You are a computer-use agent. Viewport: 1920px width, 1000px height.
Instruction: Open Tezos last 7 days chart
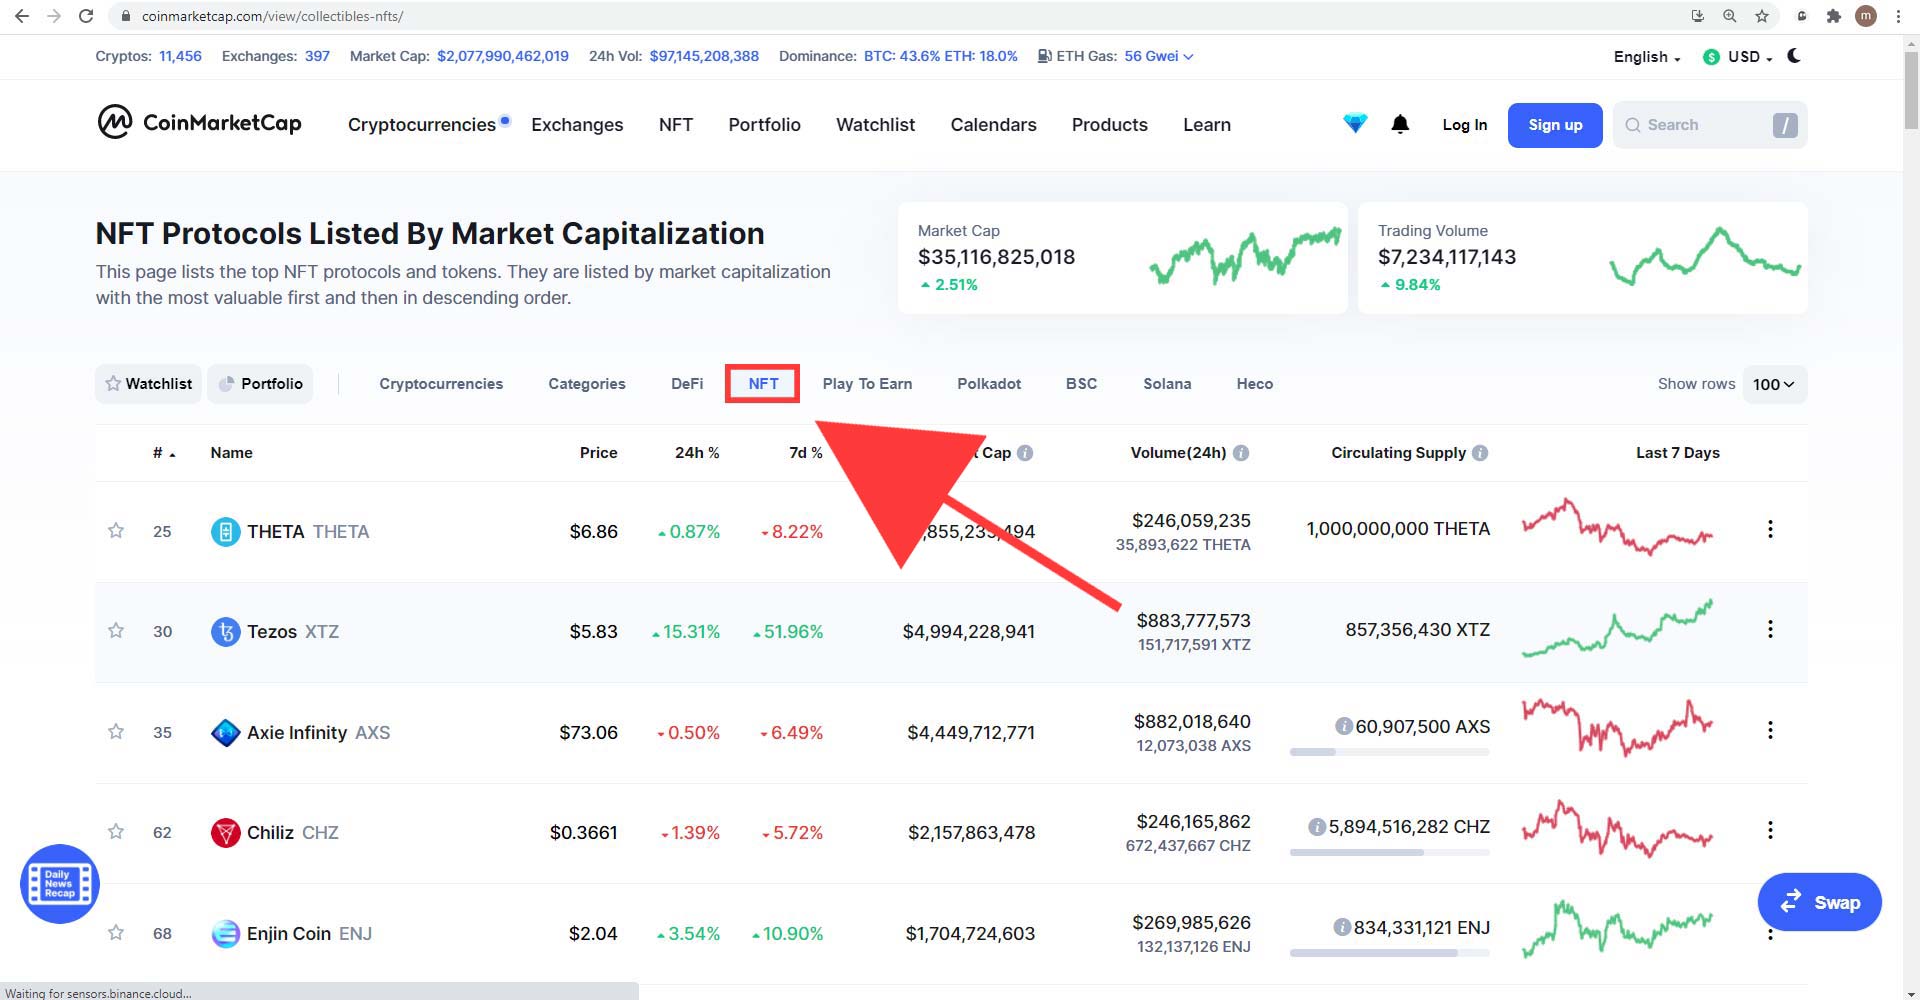(1617, 628)
